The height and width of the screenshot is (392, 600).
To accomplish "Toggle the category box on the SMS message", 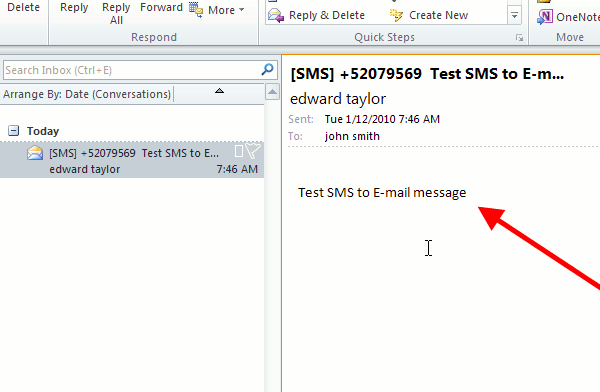I will 239,151.
